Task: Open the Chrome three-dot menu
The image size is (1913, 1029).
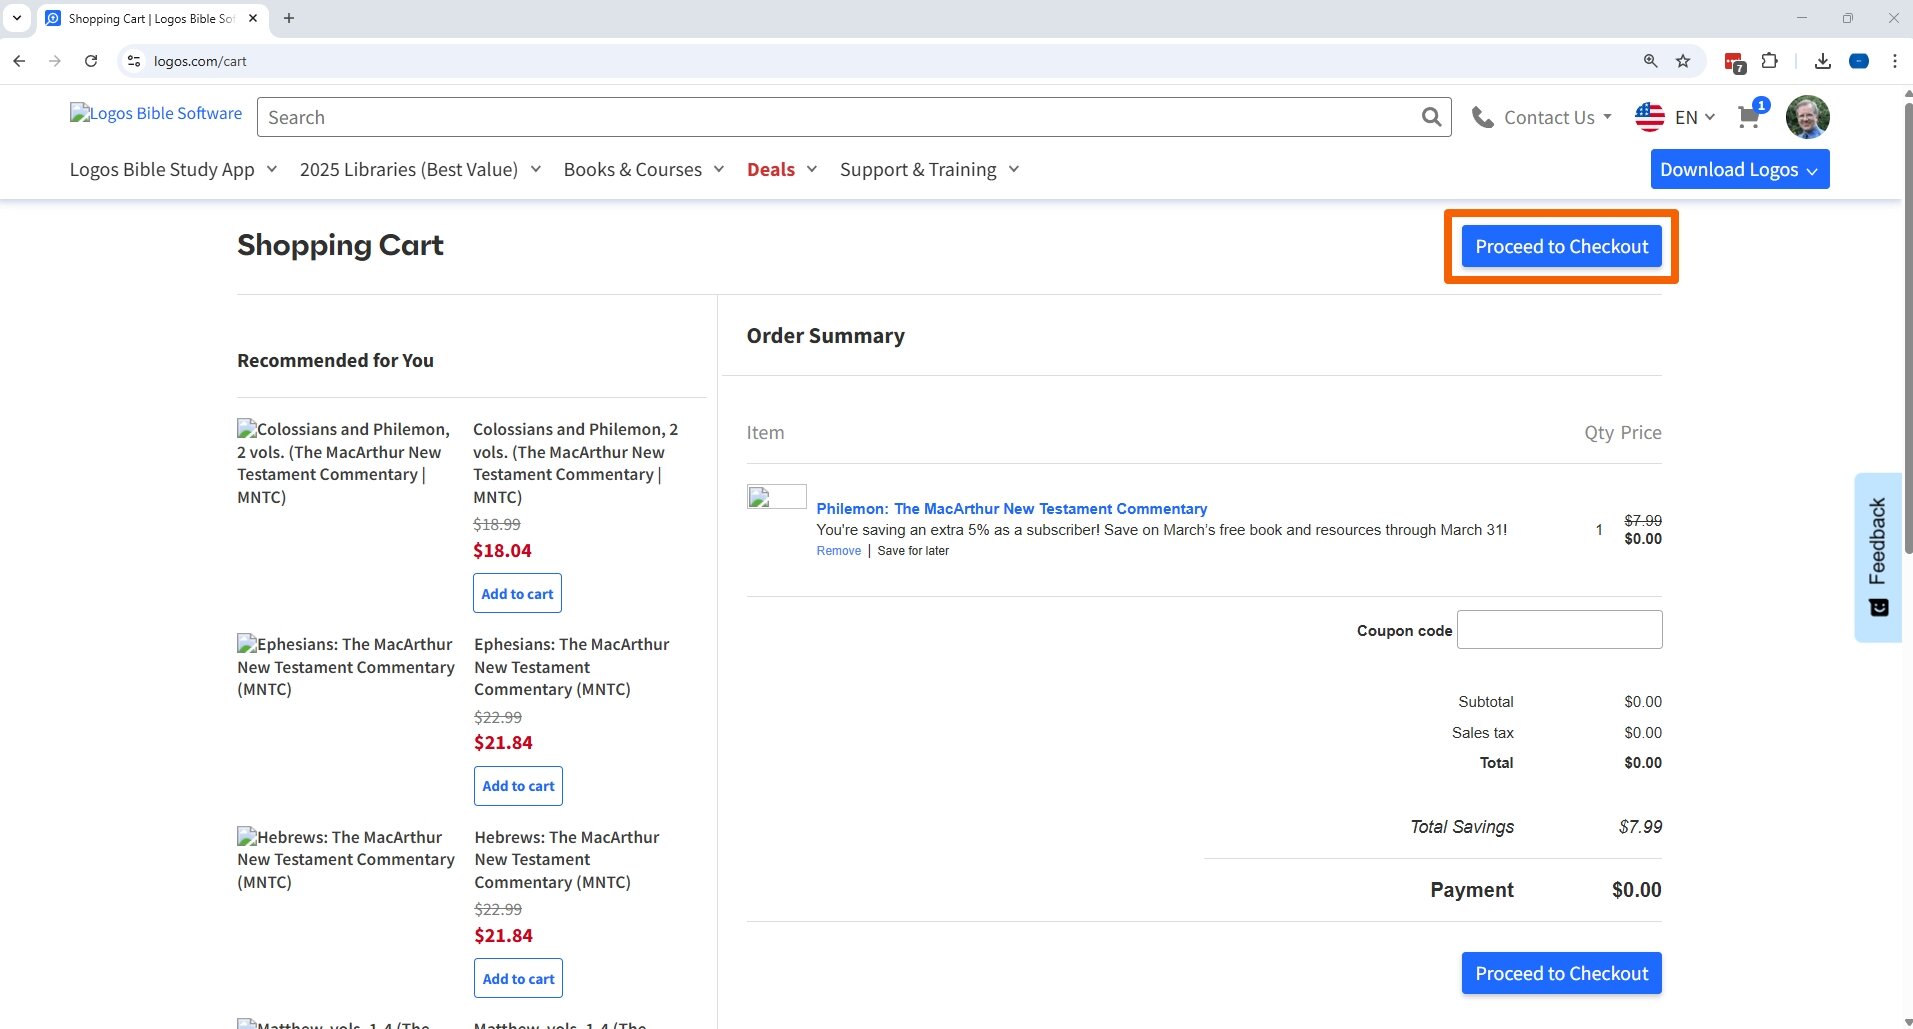Action: pyautogui.click(x=1894, y=61)
